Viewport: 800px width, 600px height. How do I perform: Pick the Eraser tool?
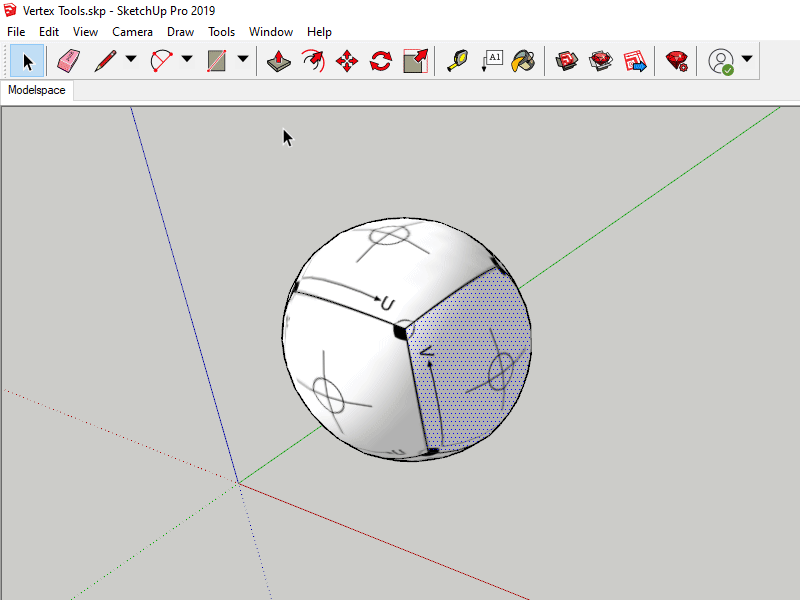pyautogui.click(x=68, y=61)
